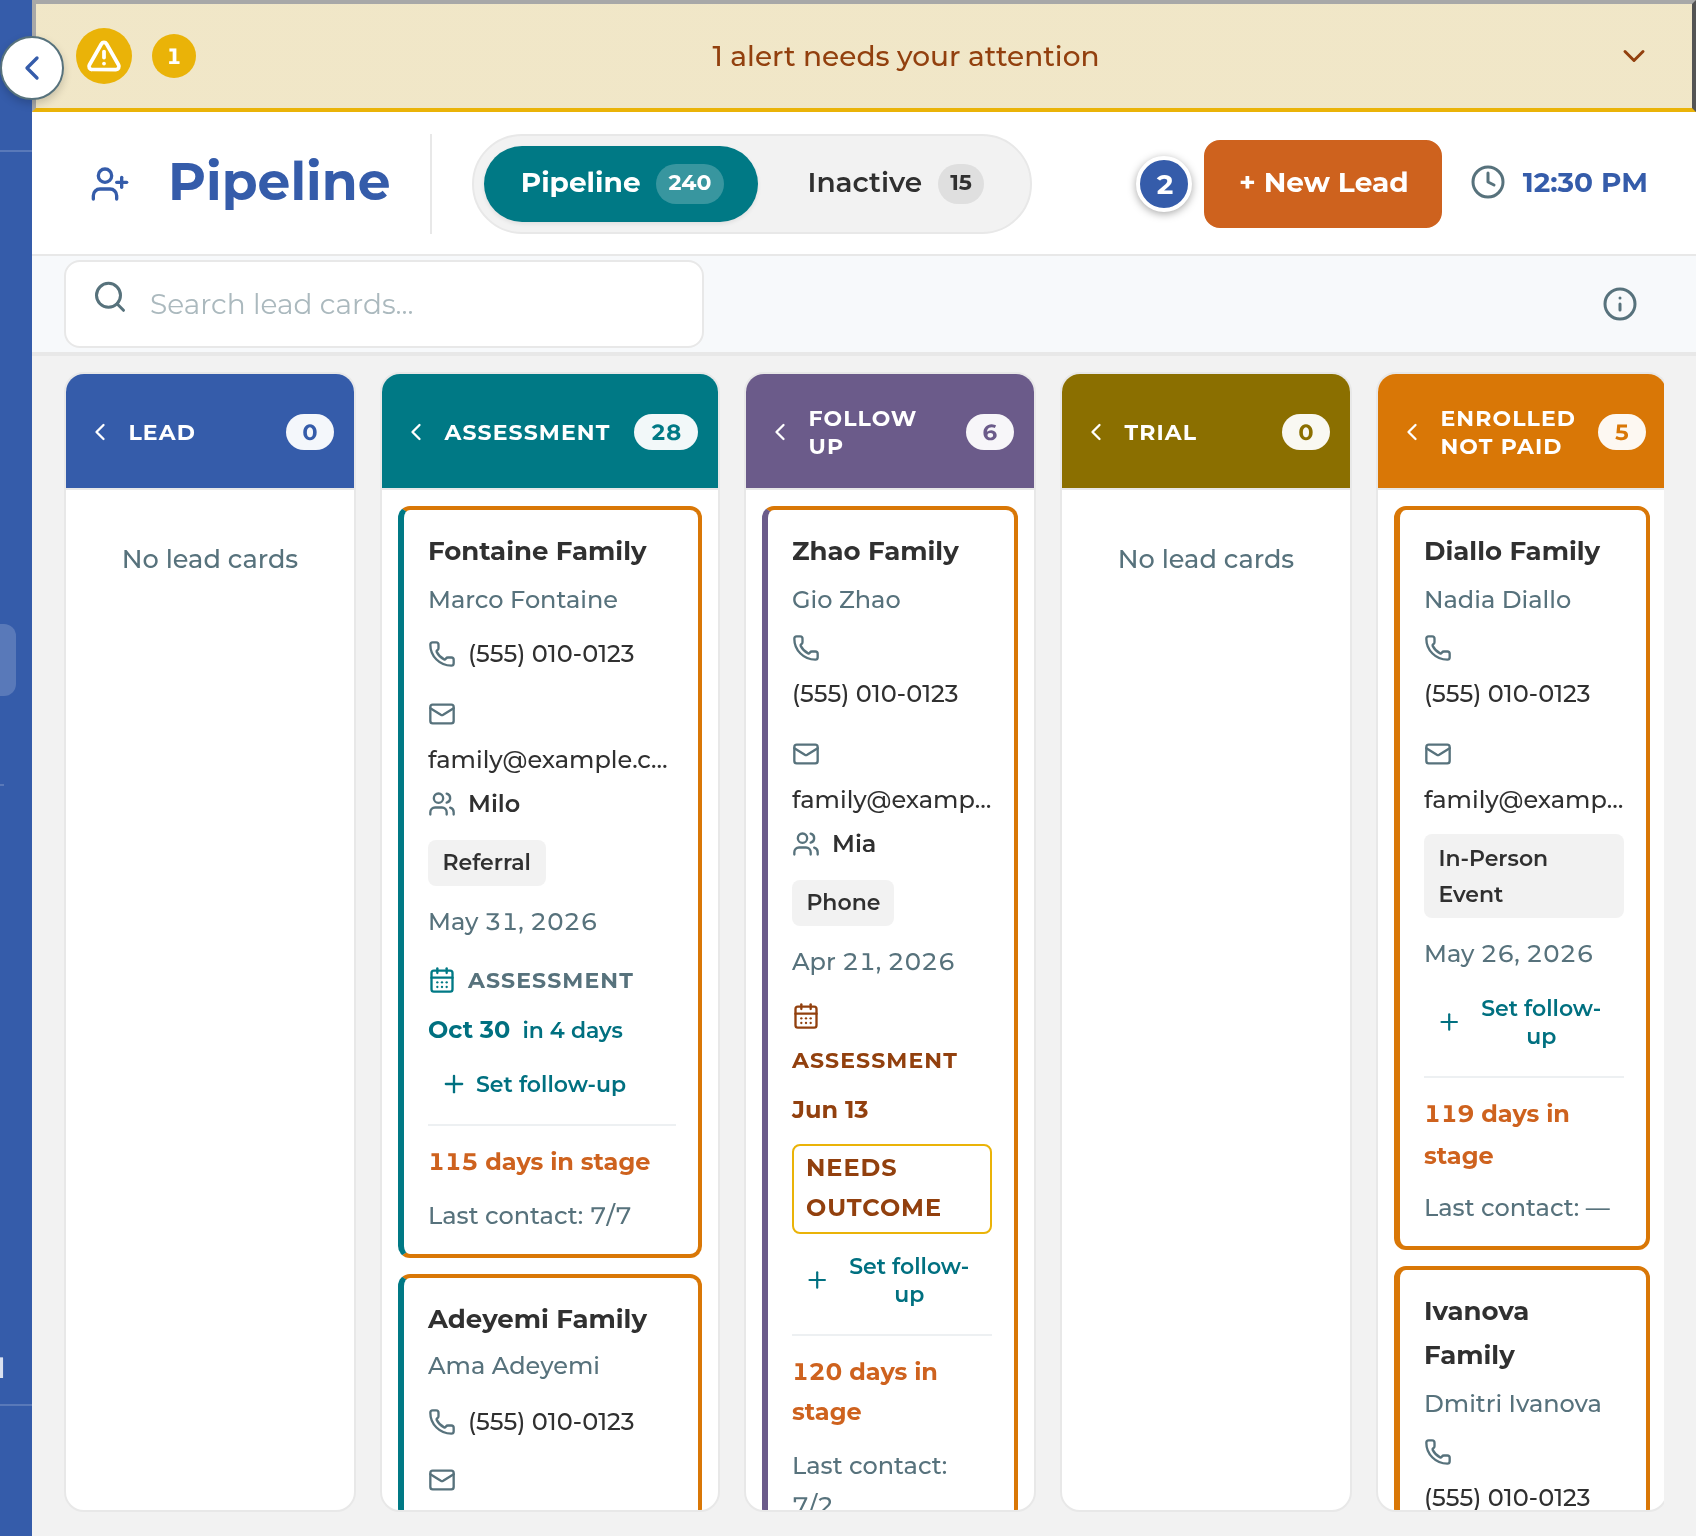
Task: Collapse the FOLLOW UP column chevron
Action: click(x=780, y=432)
